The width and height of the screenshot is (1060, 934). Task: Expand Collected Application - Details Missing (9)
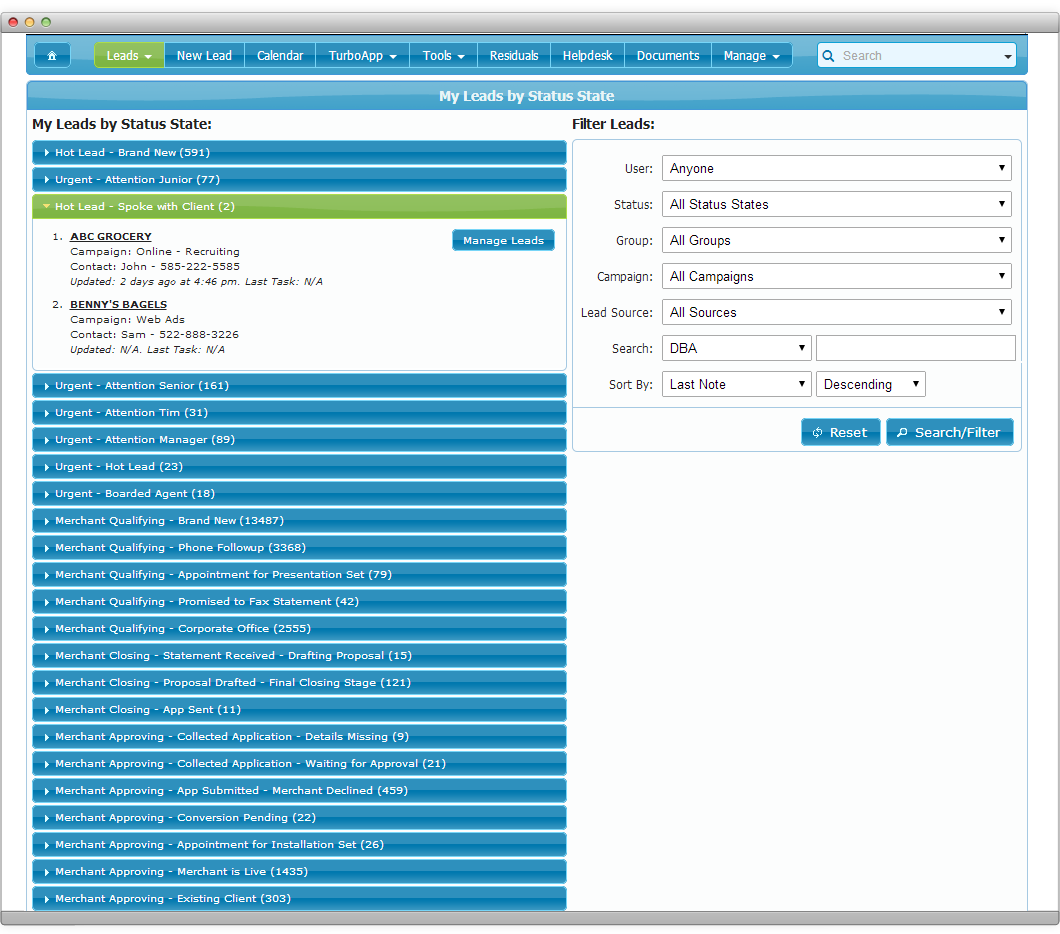299,737
